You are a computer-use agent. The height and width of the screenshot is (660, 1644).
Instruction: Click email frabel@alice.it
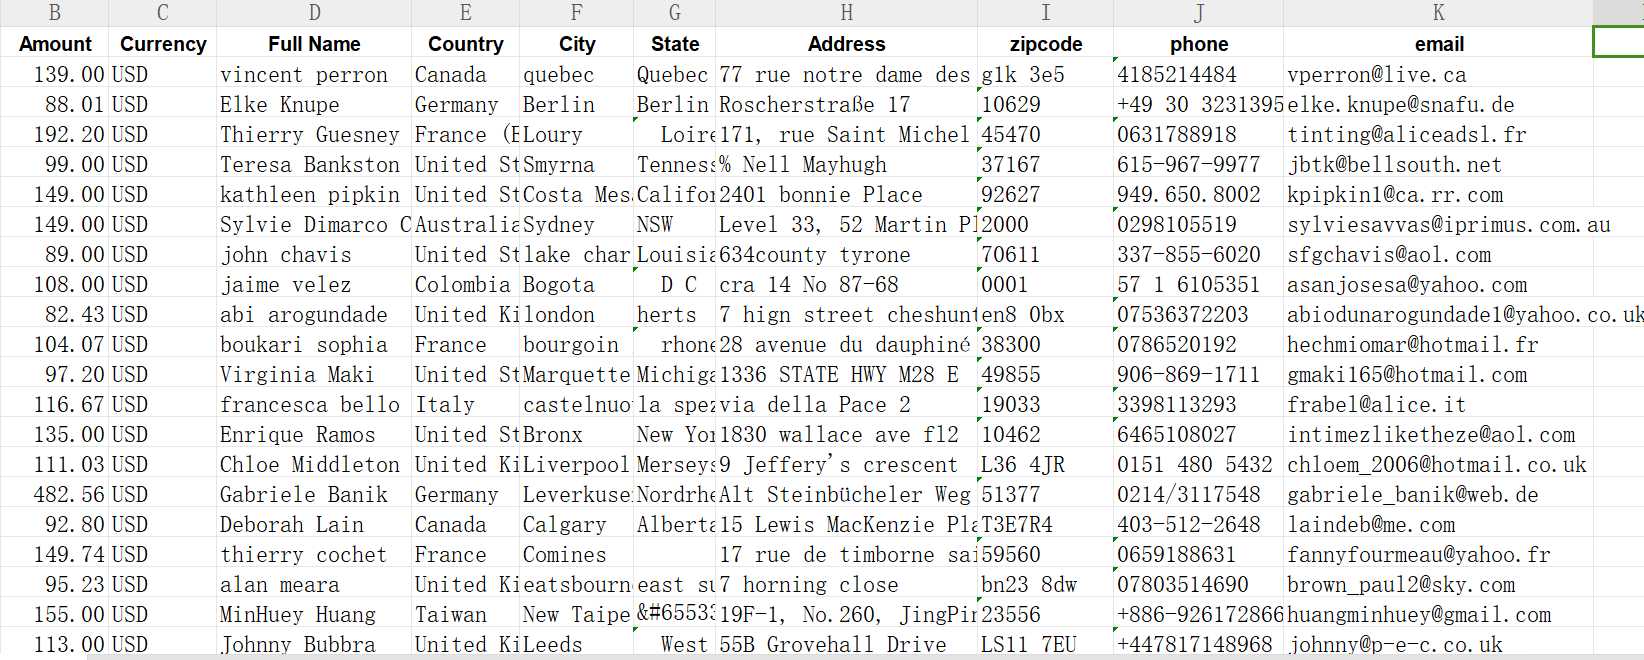pyautogui.click(x=1438, y=404)
